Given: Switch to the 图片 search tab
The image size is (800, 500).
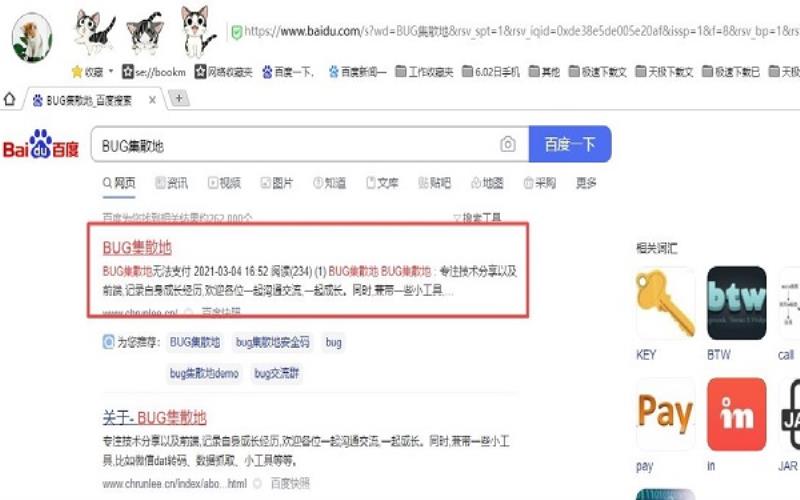Looking at the screenshot, I should tap(277, 183).
